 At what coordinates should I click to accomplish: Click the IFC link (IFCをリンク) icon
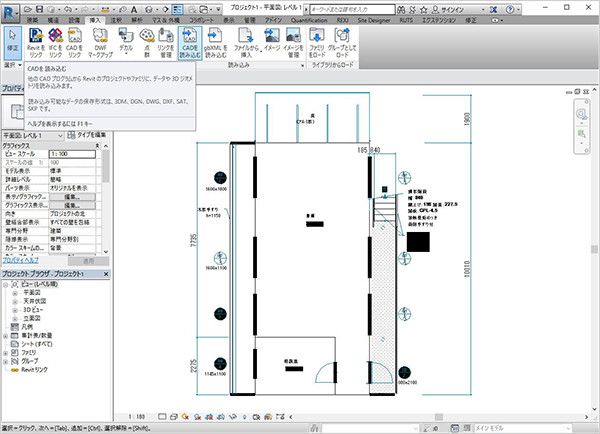pyautogui.click(x=55, y=43)
